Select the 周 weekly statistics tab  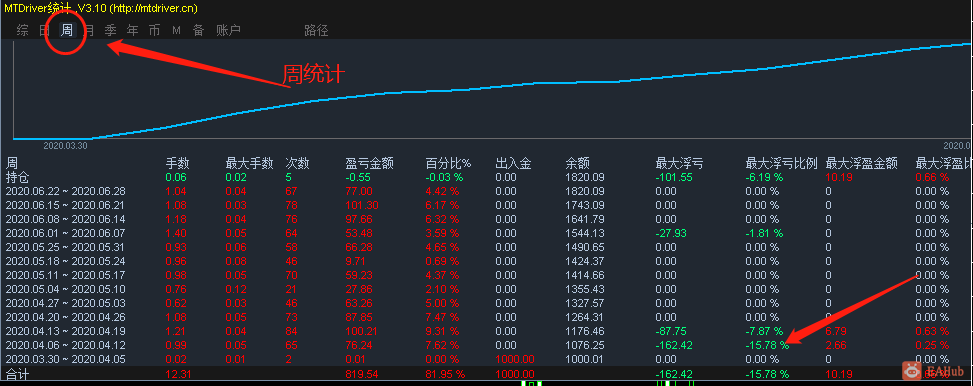(66, 30)
